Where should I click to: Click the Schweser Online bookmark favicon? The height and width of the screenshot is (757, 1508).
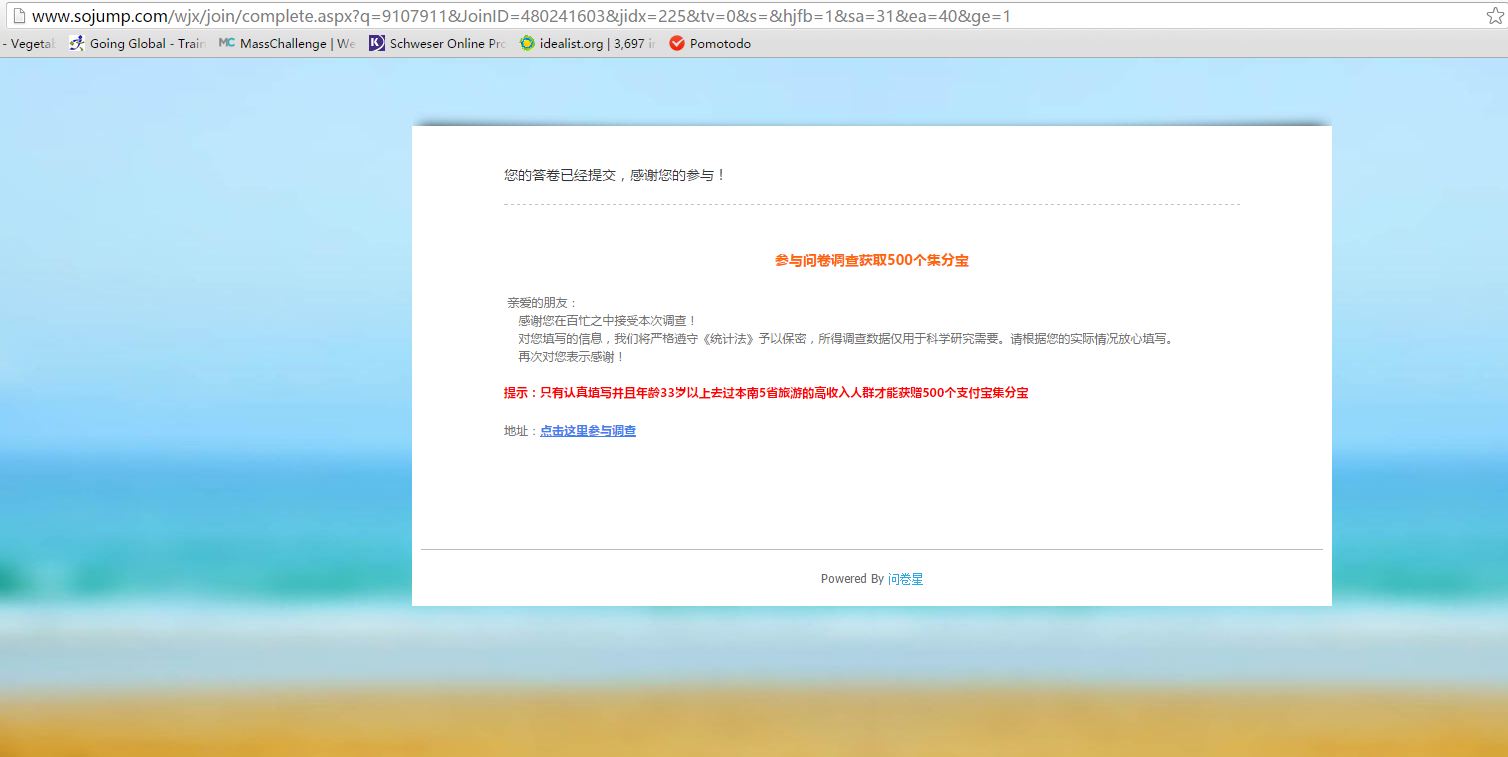[376, 43]
